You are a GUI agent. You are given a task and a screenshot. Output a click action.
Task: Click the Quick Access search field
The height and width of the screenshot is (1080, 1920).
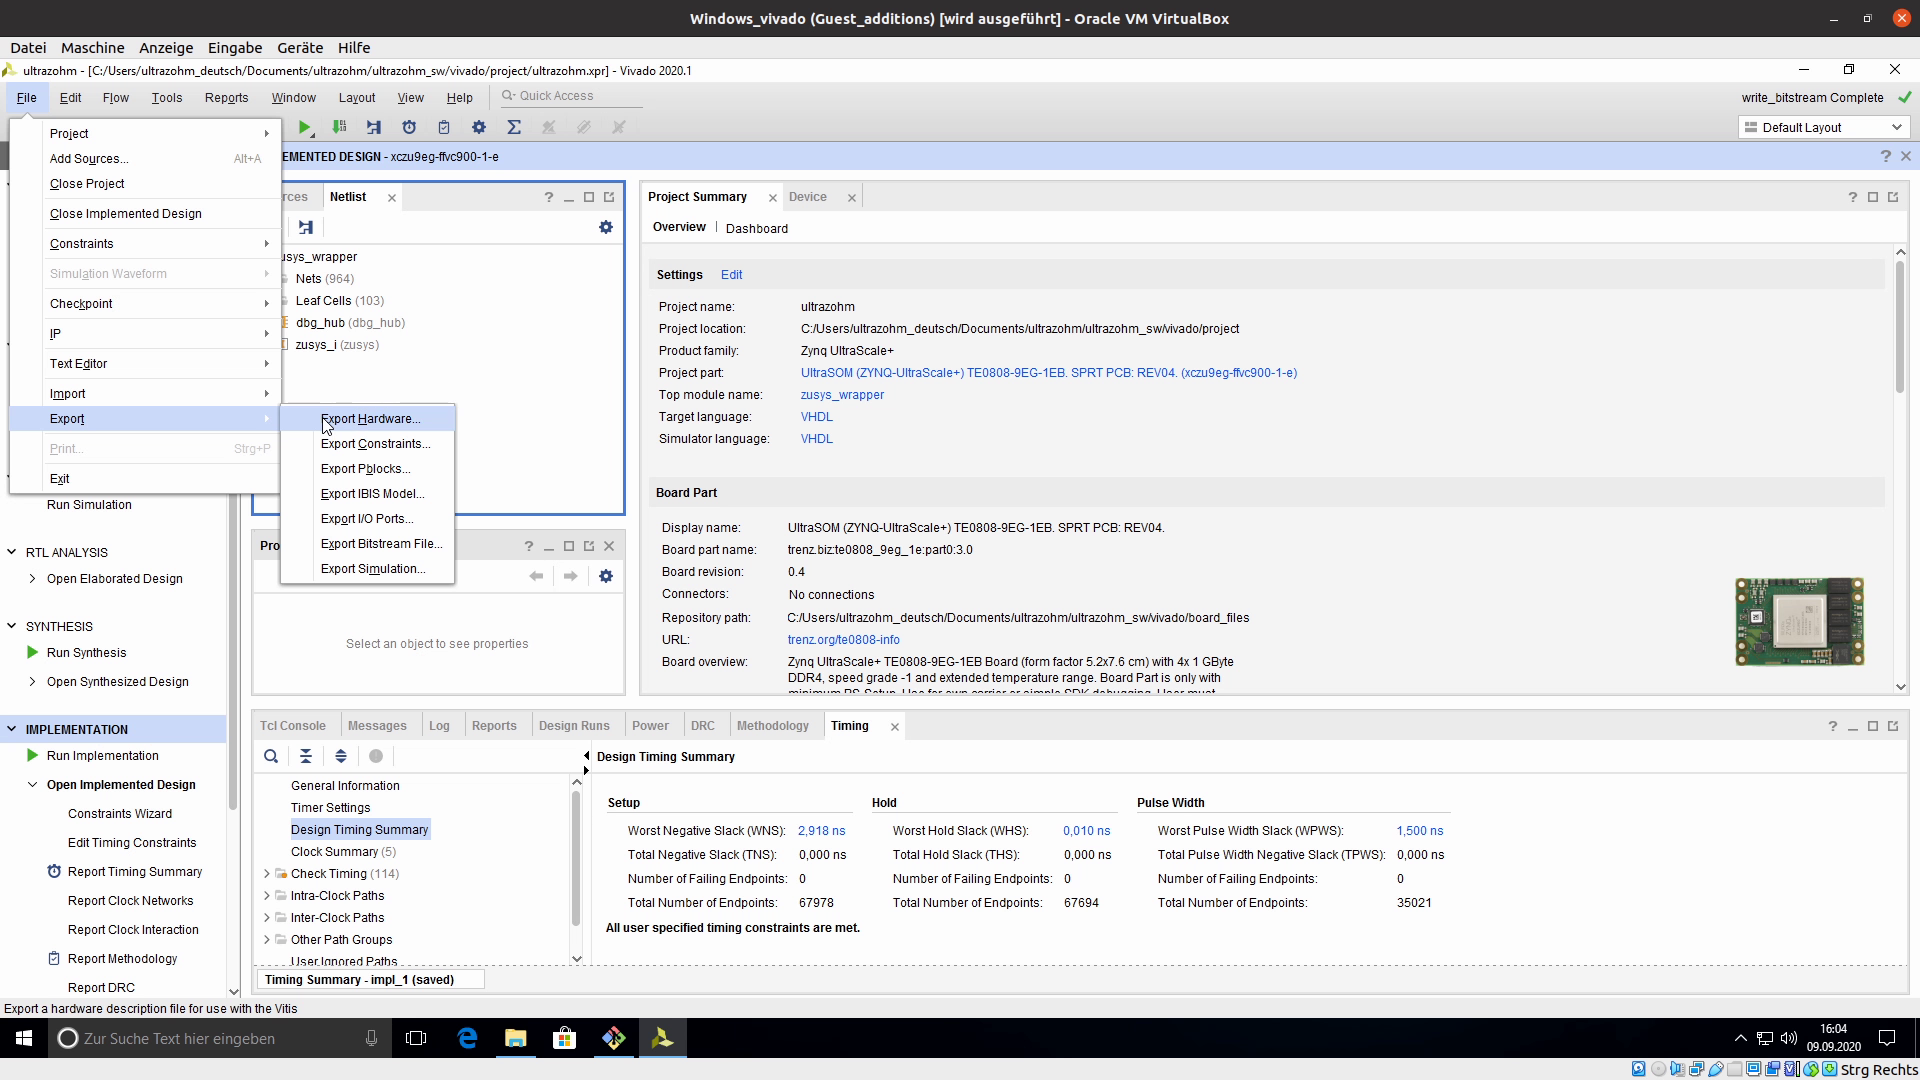[570, 96]
